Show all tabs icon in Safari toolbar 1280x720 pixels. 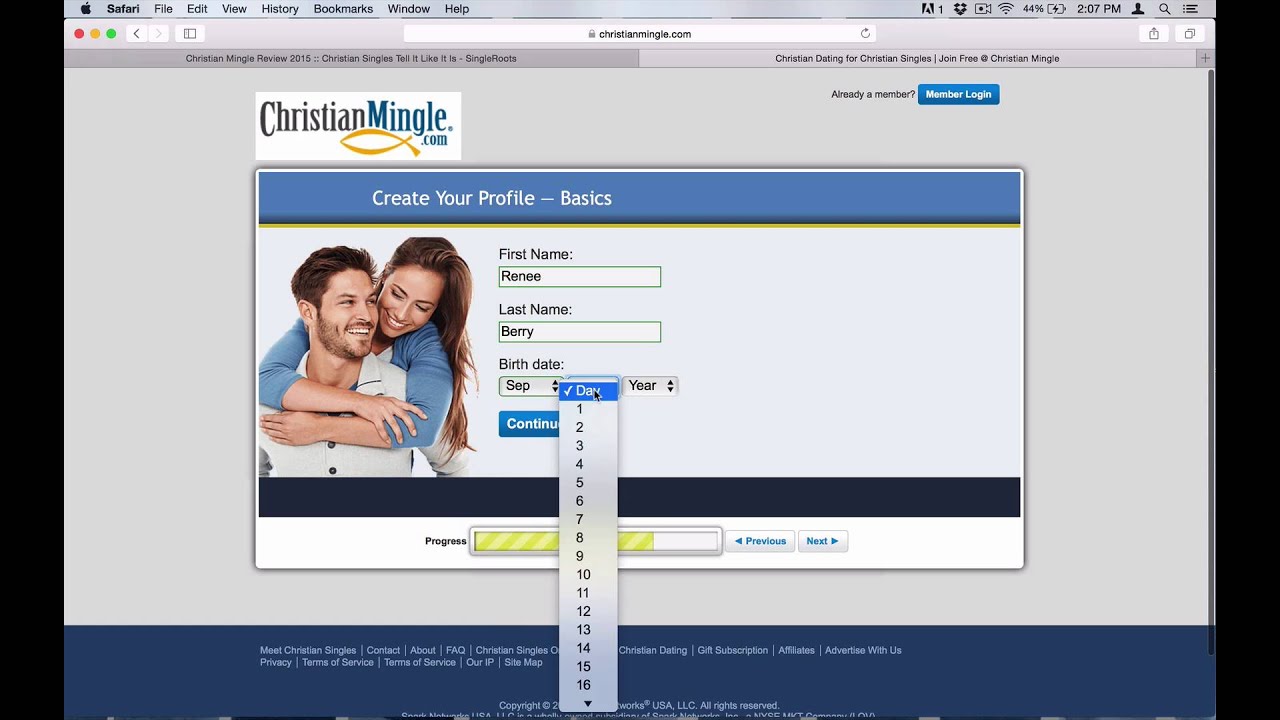tap(1190, 34)
